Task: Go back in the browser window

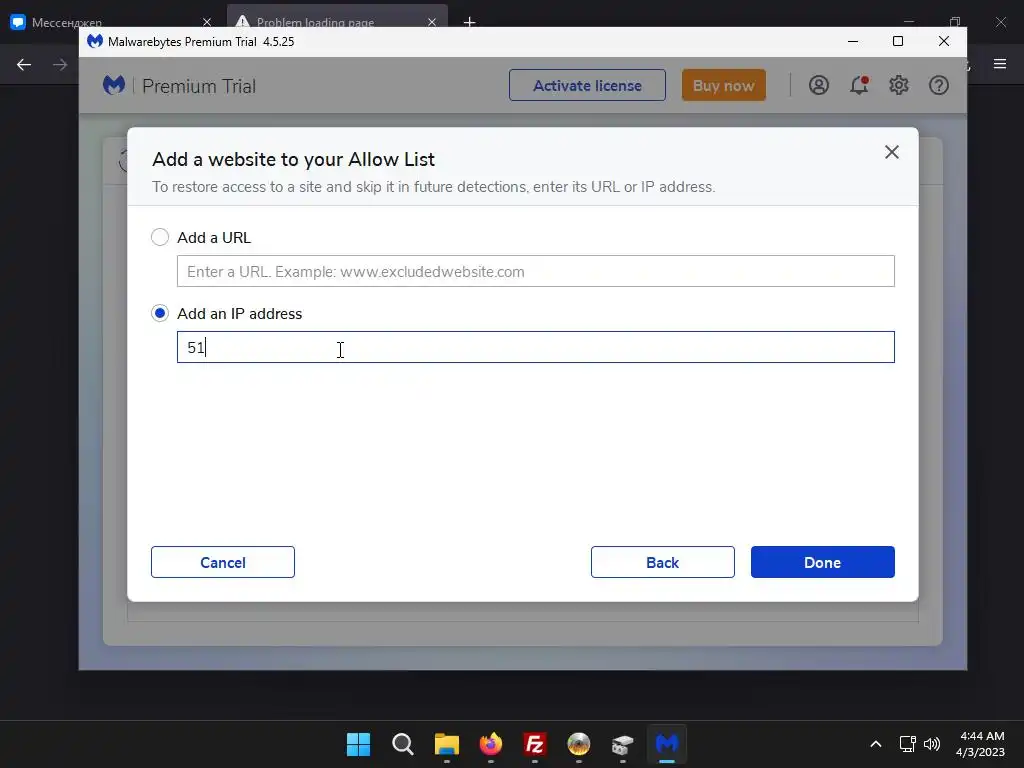Action: pos(24,64)
